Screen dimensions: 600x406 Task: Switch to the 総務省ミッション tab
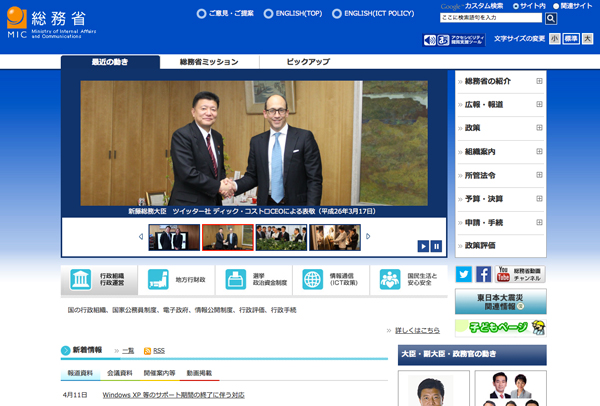(209, 62)
